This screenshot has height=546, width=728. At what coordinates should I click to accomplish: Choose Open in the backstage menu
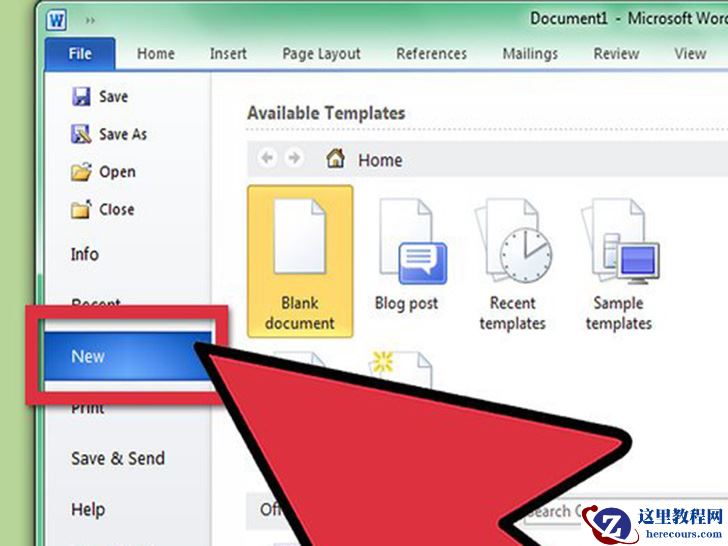pos(117,172)
